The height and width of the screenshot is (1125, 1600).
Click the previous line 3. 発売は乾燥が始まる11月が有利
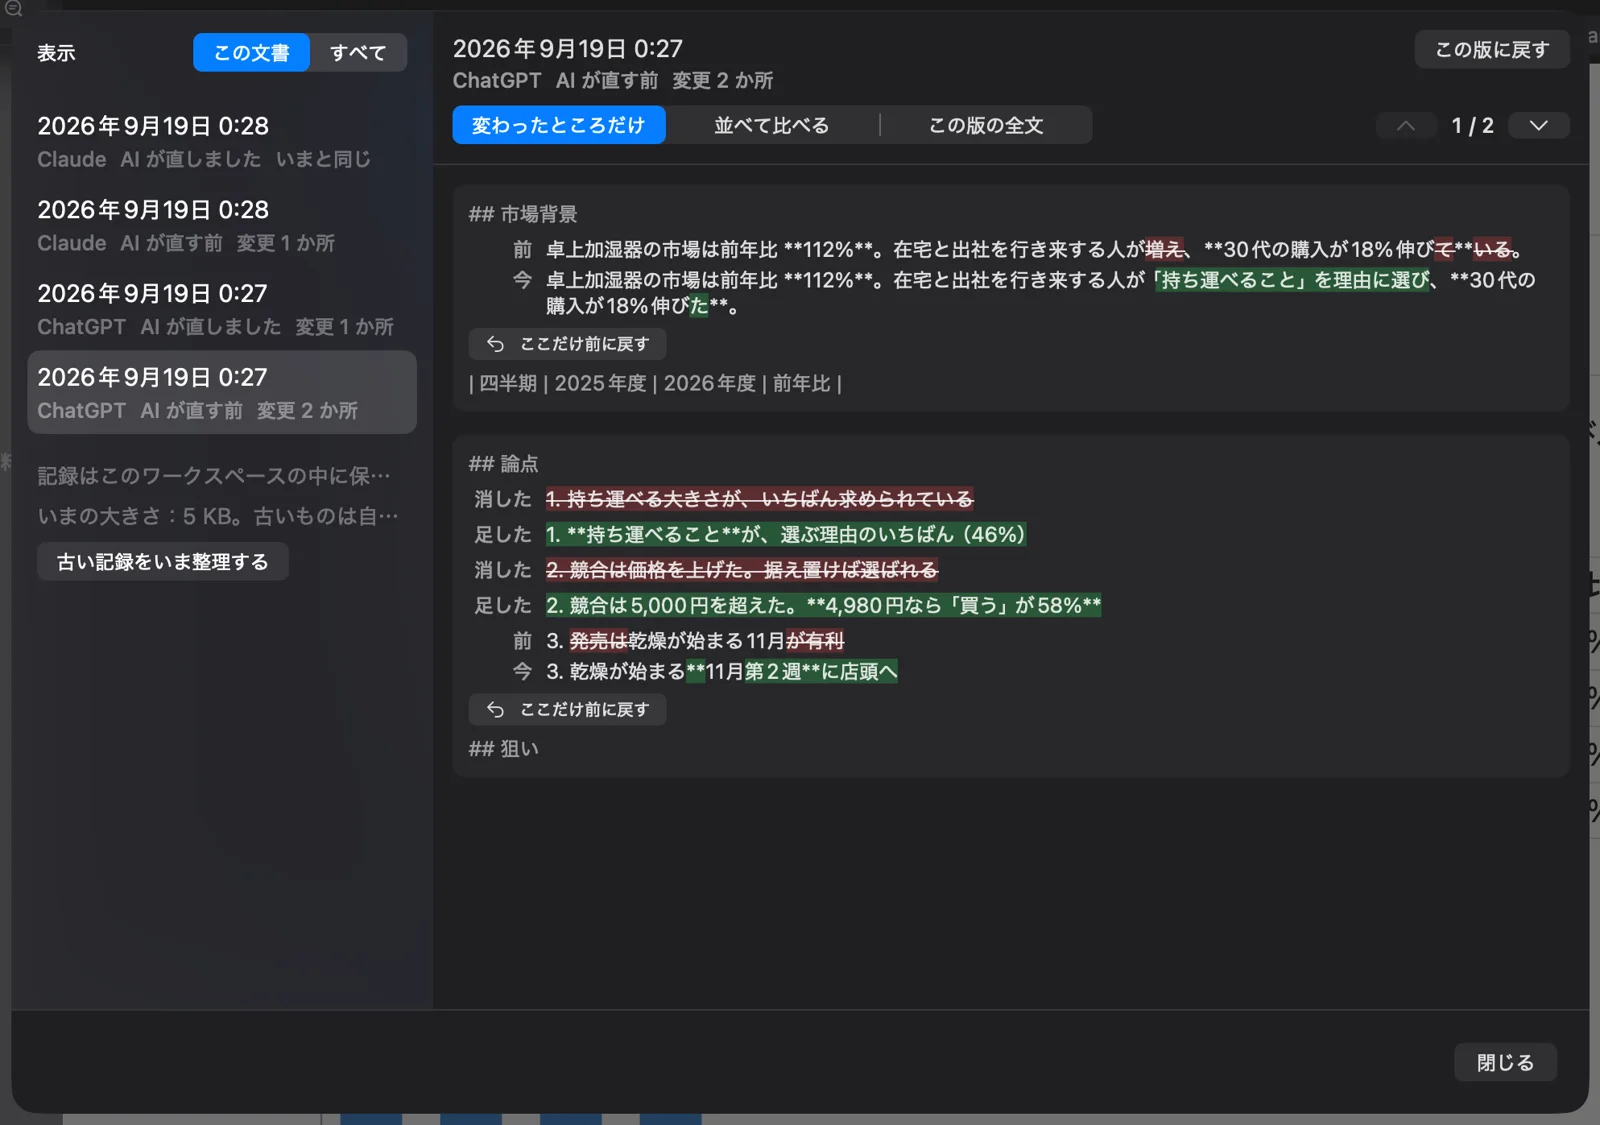point(695,641)
